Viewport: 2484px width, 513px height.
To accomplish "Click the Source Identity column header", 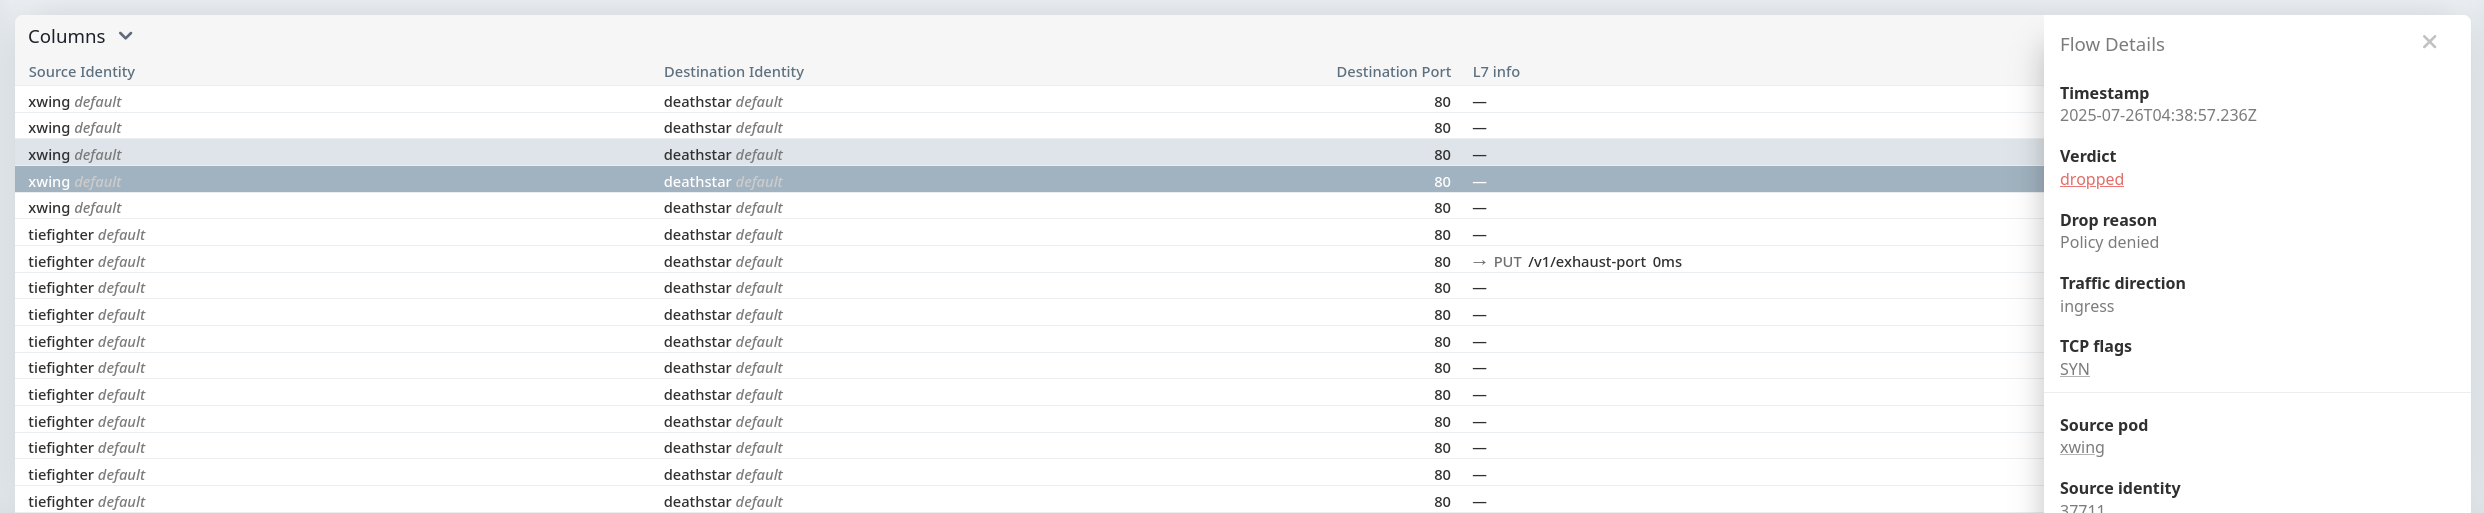I will pyautogui.click(x=81, y=72).
